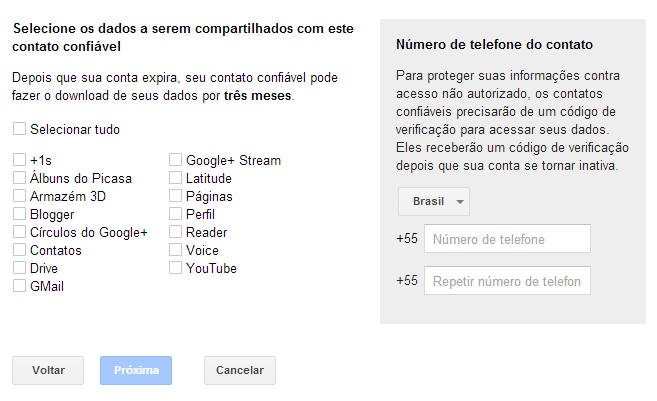Toggle the Latitude checkbox

click(x=176, y=178)
